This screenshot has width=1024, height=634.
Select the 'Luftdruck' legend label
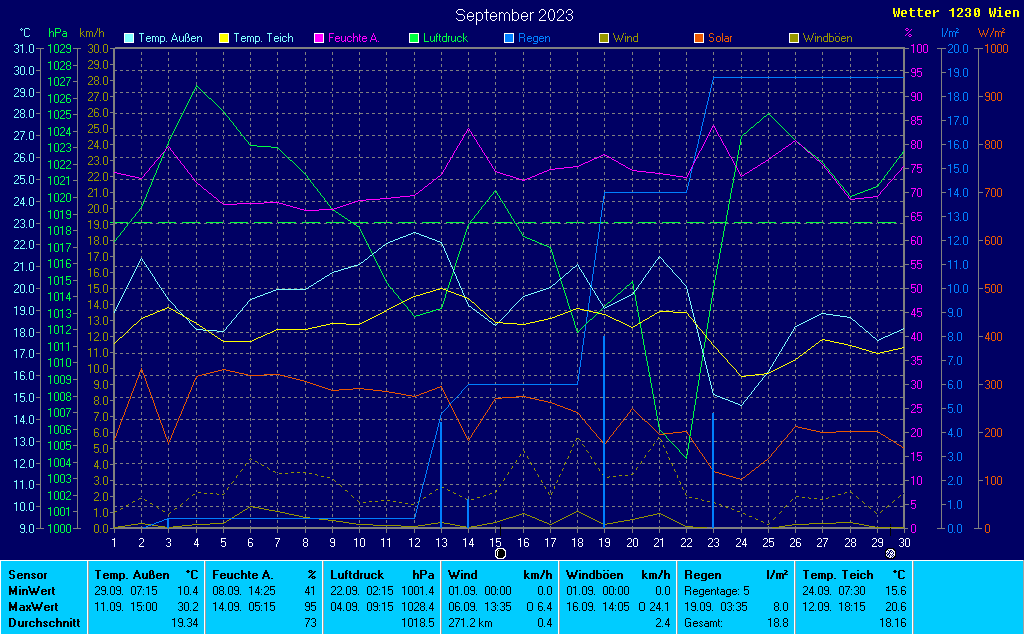pyautogui.click(x=445, y=38)
